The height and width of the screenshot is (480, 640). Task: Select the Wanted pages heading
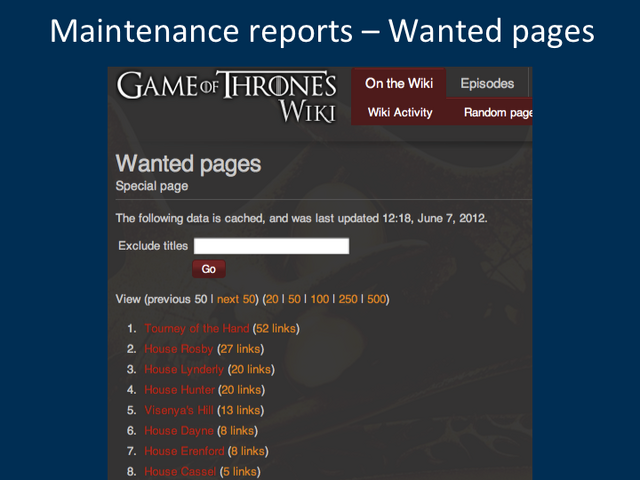click(x=188, y=164)
